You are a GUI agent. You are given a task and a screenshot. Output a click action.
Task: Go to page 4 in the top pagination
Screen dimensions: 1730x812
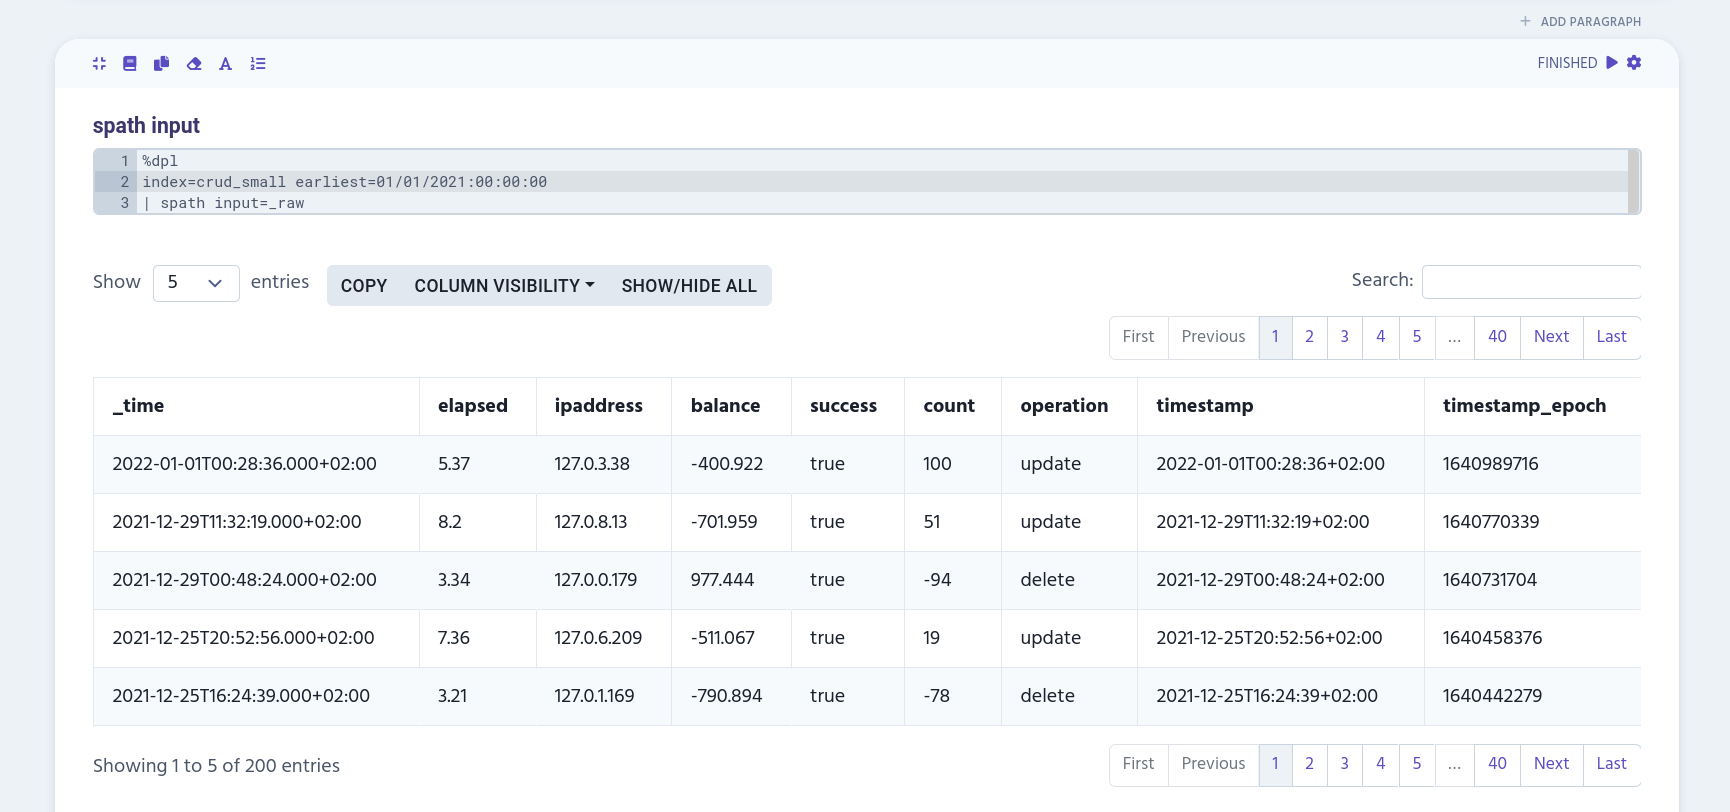(1381, 337)
